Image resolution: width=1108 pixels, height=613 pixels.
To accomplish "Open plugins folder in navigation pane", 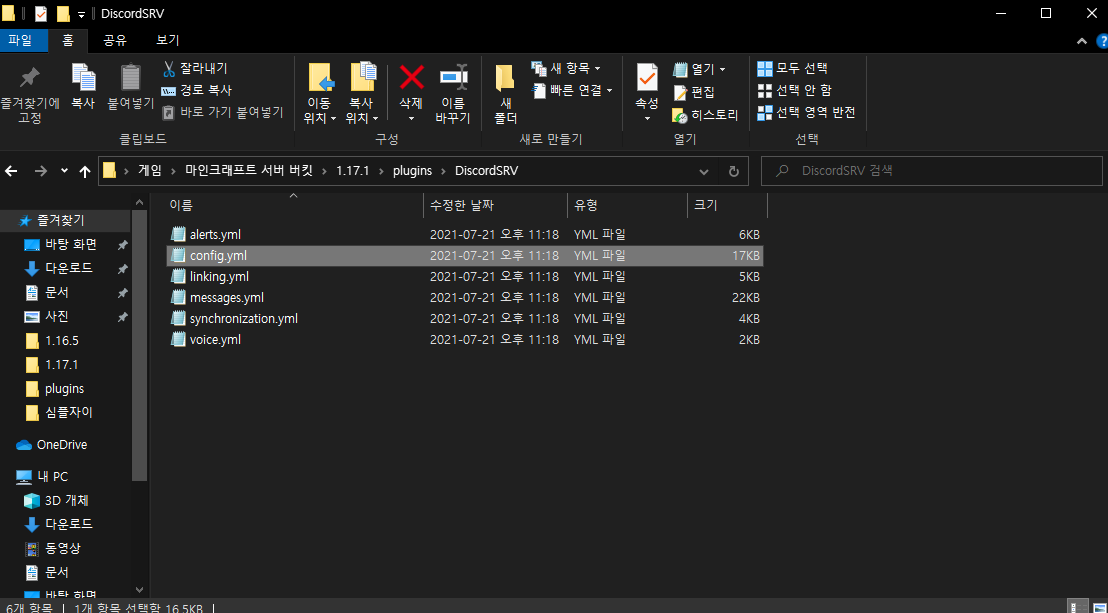I will coord(64,388).
